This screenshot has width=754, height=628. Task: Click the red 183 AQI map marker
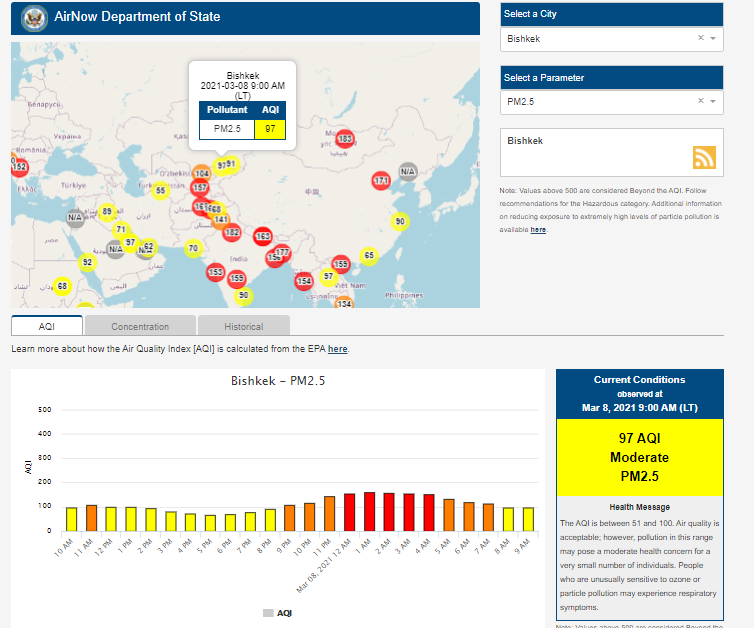345,139
